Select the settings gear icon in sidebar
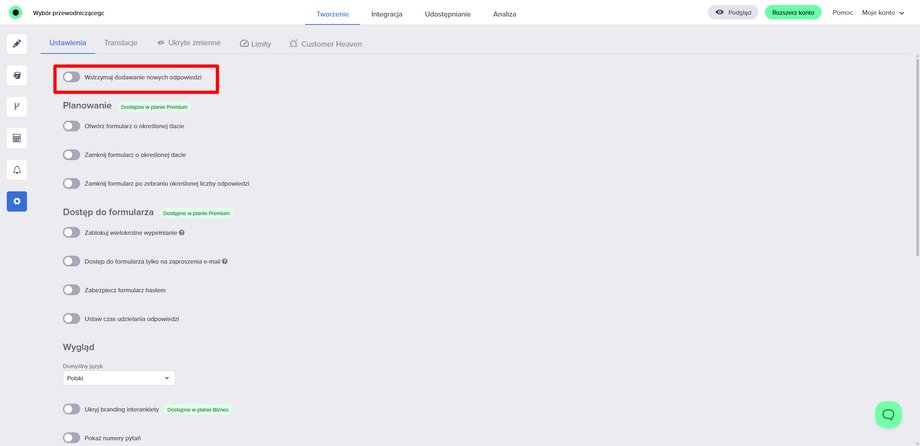 [x=17, y=201]
